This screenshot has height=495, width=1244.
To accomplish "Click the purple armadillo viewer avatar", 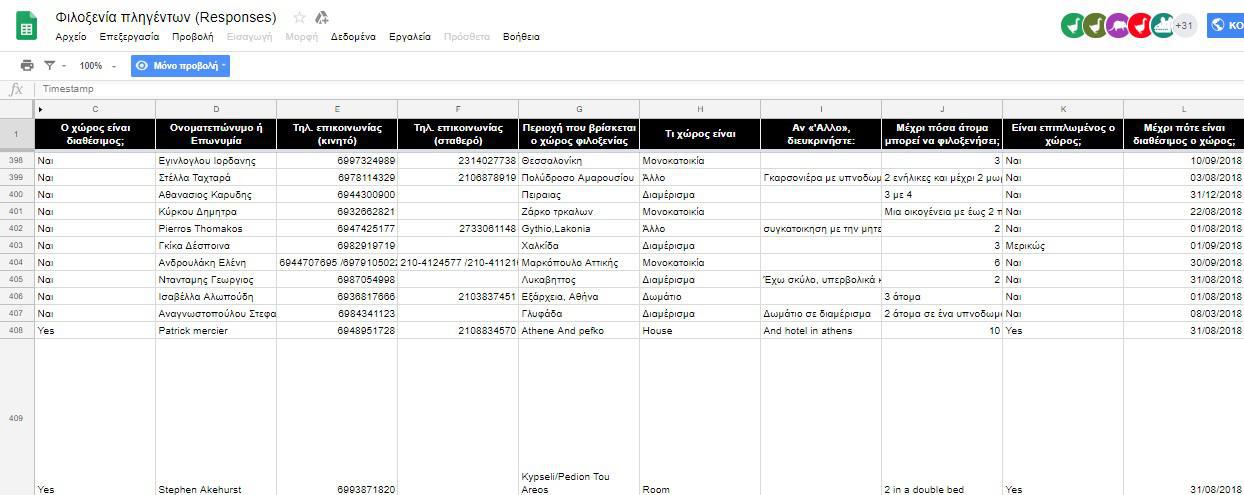I will point(1117,25).
